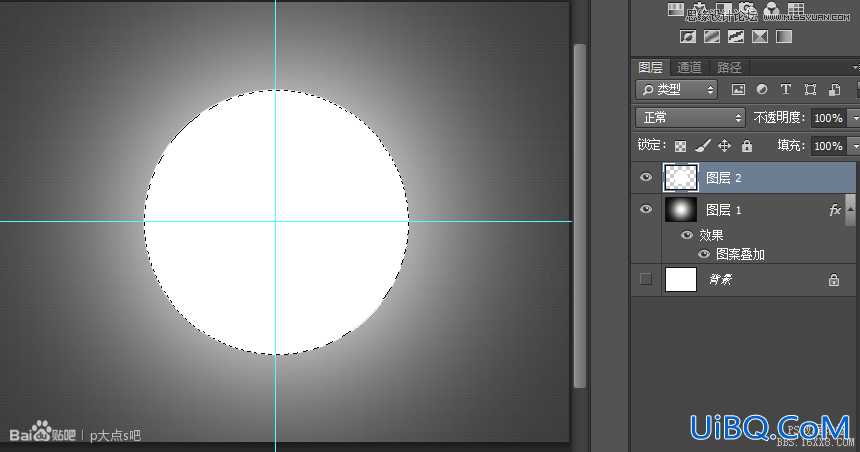860x452 pixels.
Task: Hide the 图层 2 layer
Action: click(646, 177)
